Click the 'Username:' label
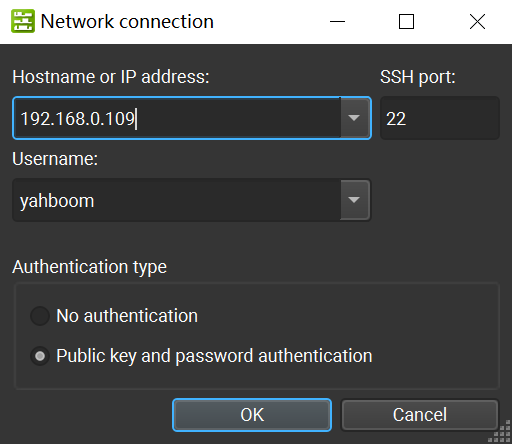 coord(55,159)
